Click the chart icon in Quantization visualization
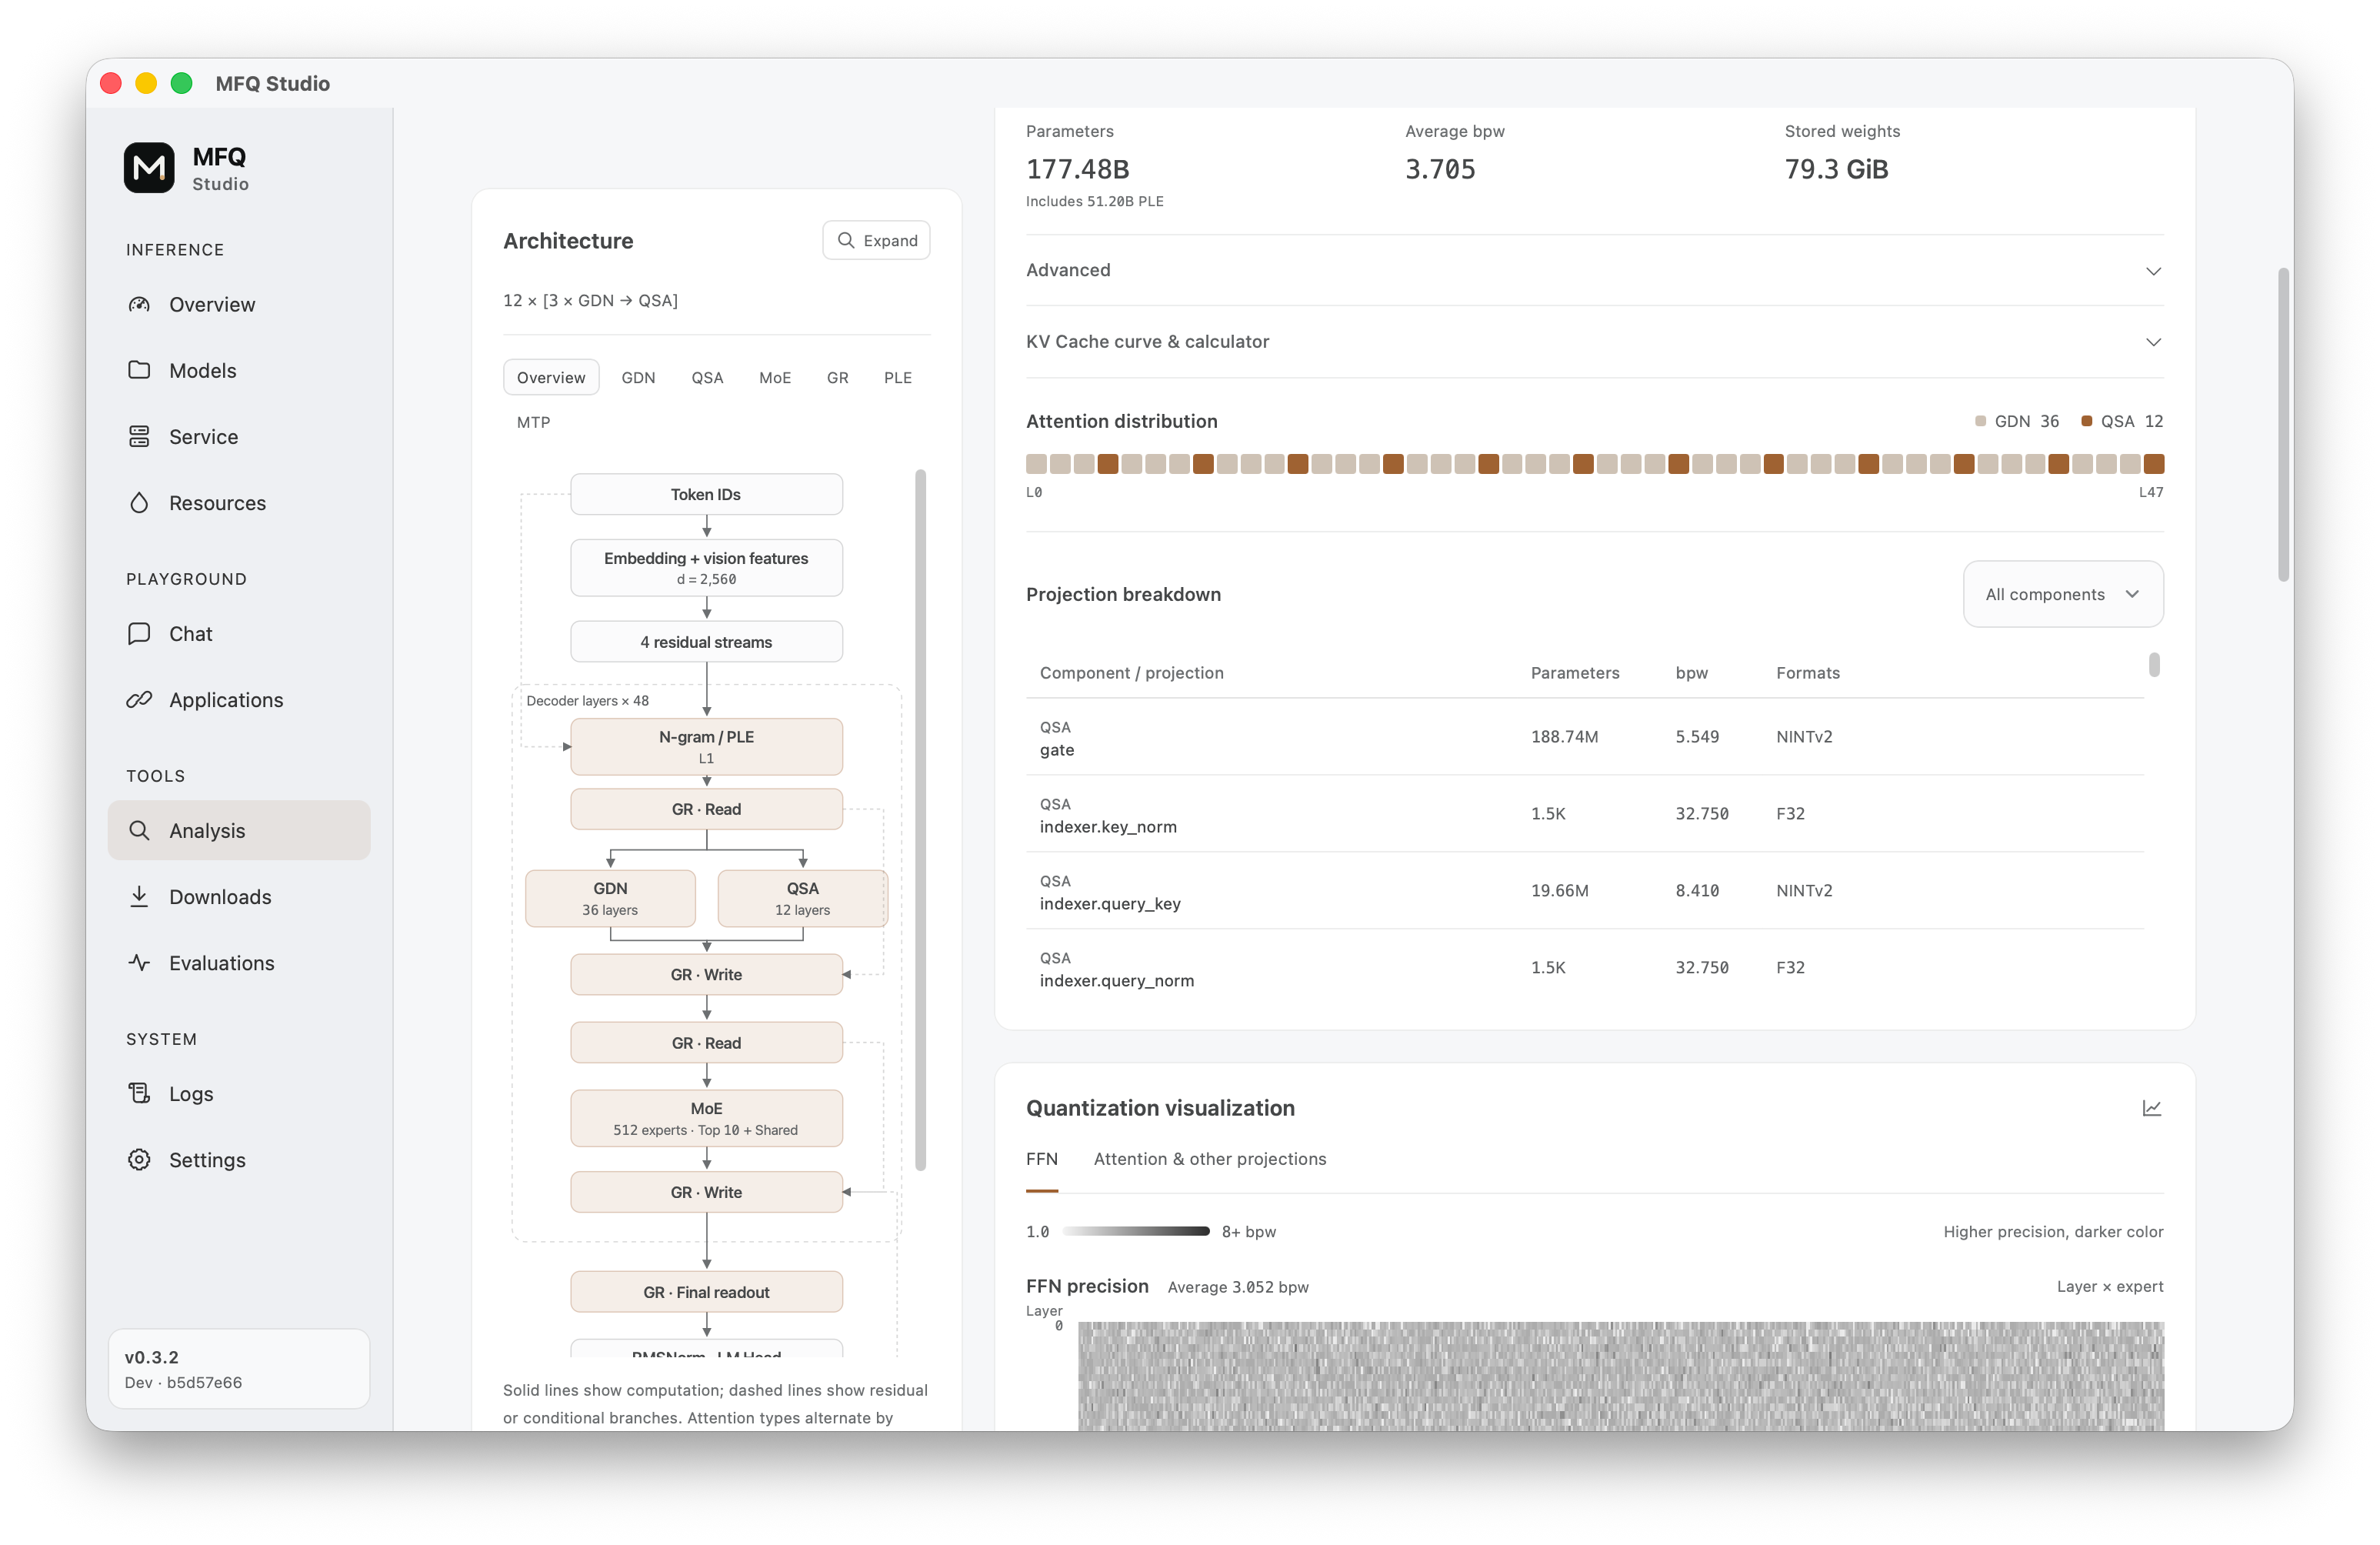Viewport: 2380px width, 1545px height. pyautogui.click(x=2151, y=1108)
